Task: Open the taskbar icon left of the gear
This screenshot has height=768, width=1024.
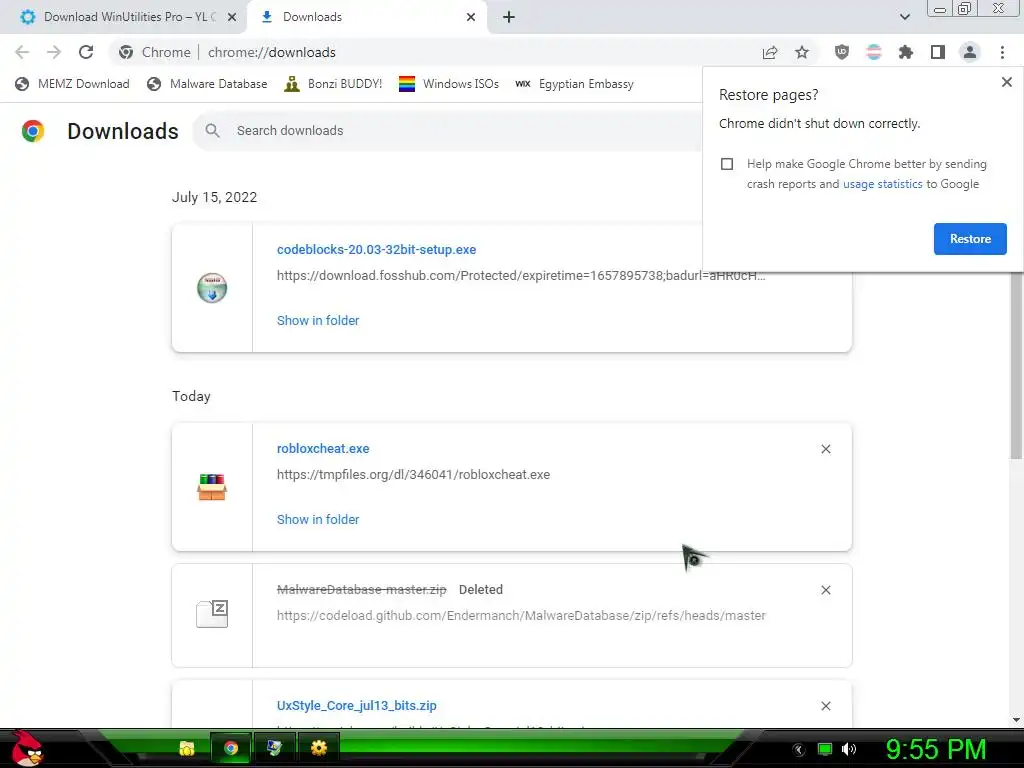Action: coord(274,748)
